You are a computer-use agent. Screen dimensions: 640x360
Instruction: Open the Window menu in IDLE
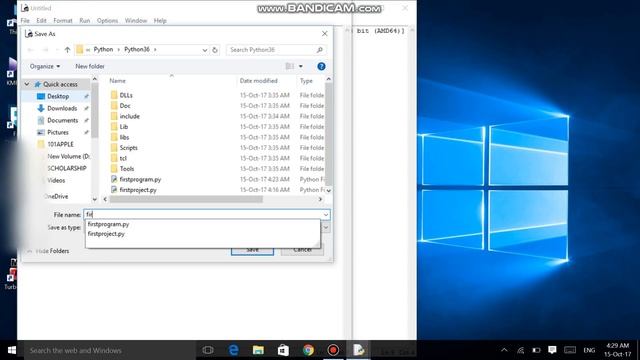coord(136,20)
